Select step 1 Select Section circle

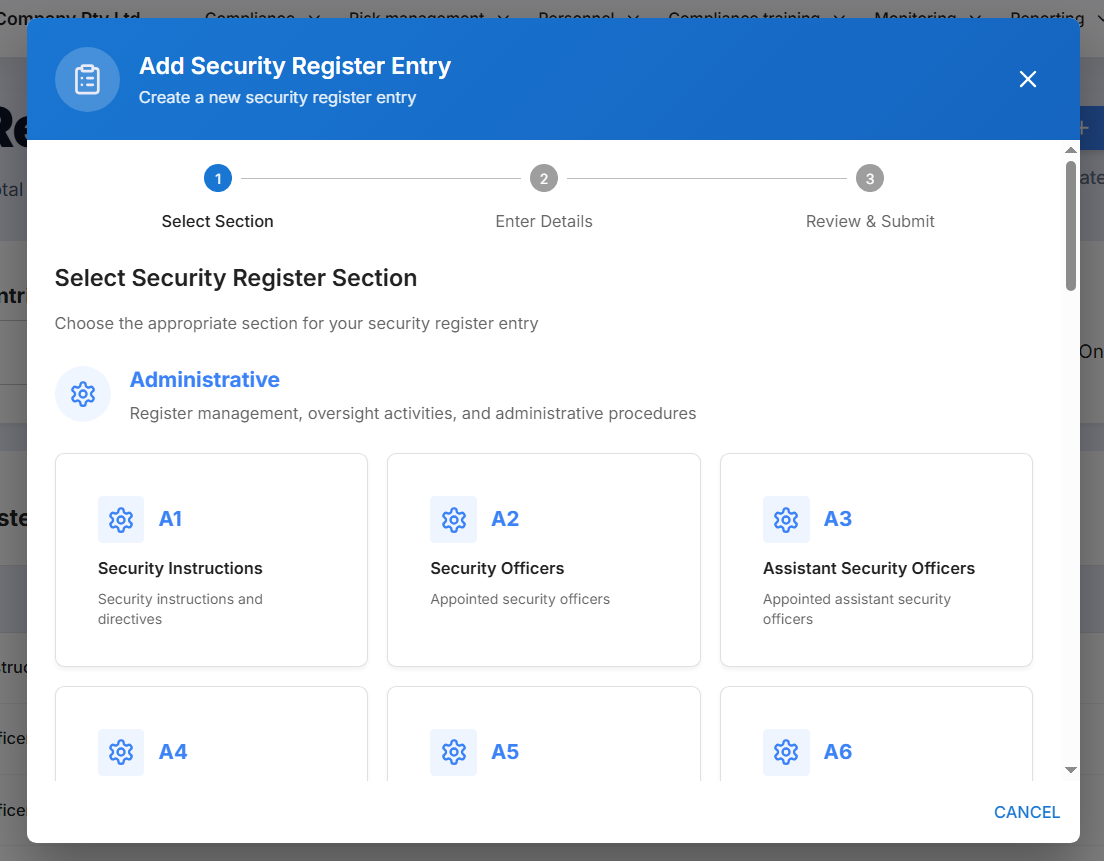click(x=217, y=179)
